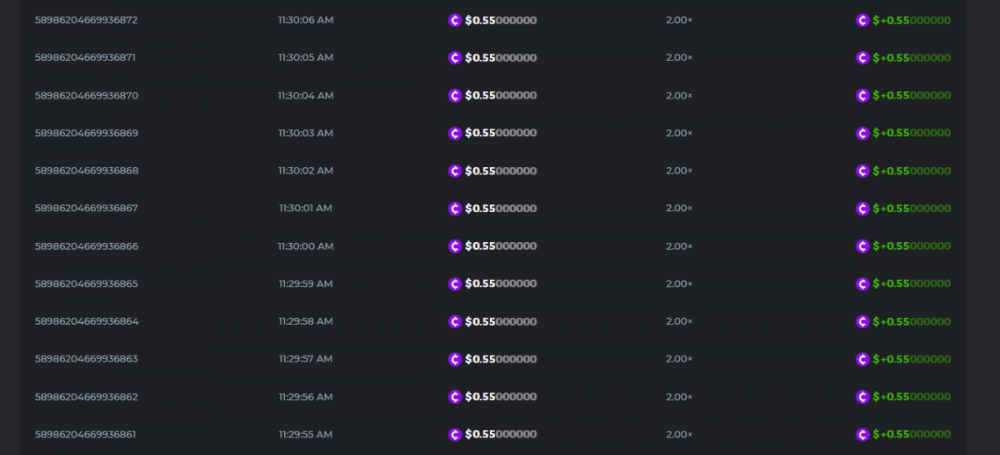Screen dimensions: 1000x455
Task: Open bet ID 58986204669936861
Action: pos(86,434)
